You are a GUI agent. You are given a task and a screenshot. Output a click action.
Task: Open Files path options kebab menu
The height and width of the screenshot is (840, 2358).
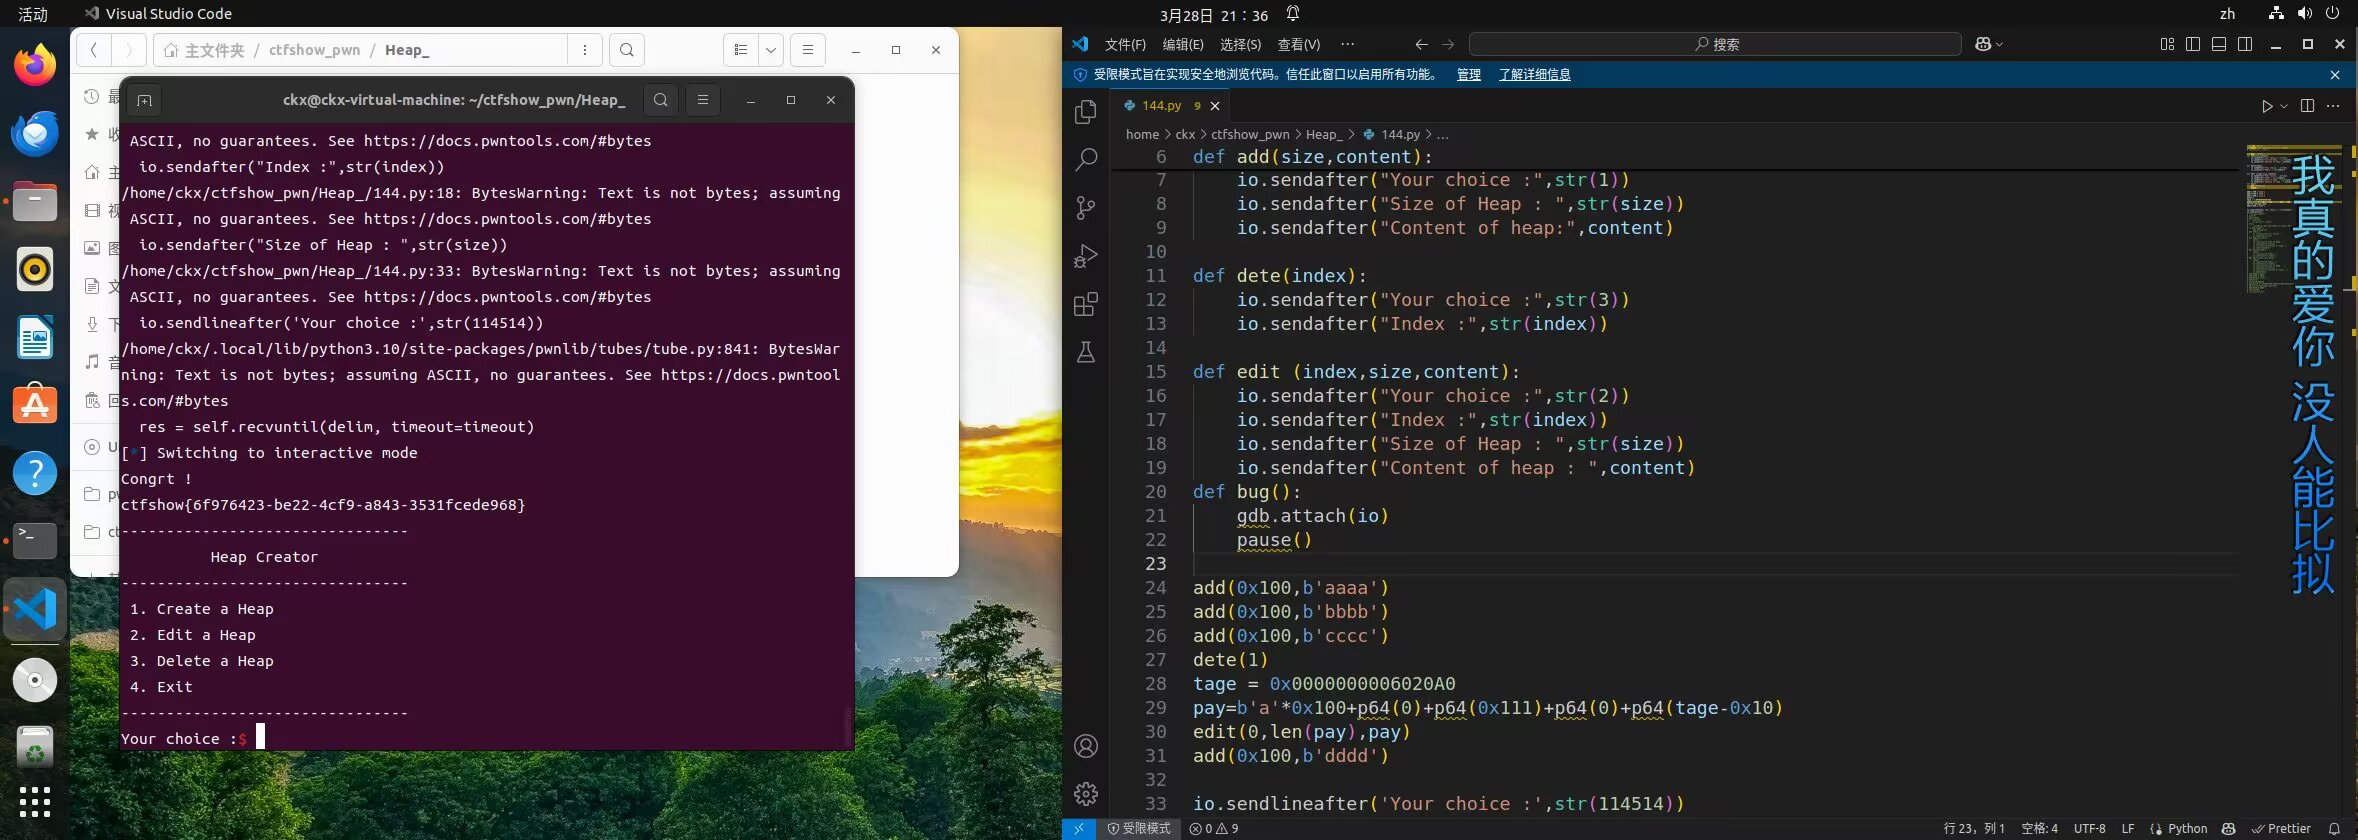pos(585,50)
